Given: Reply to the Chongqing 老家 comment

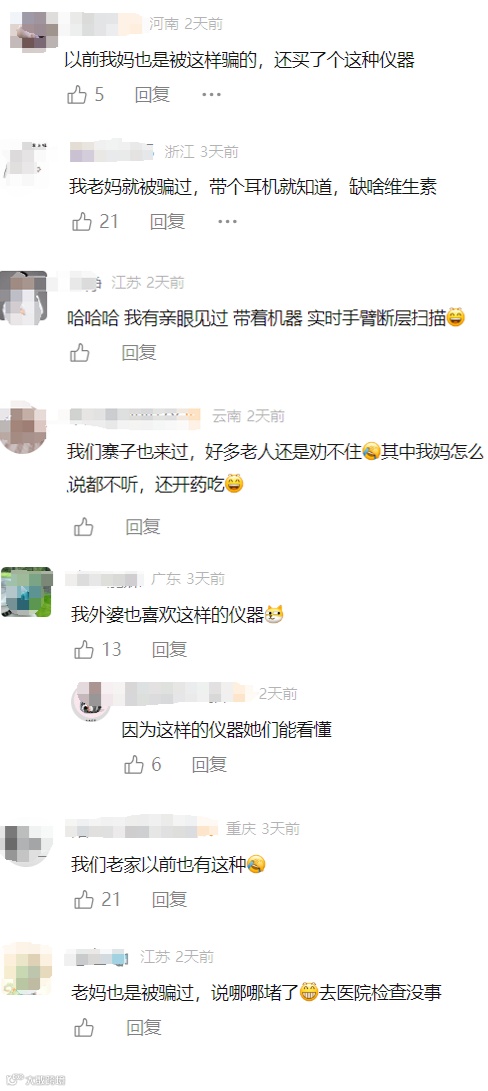Looking at the screenshot, I should coord(170,900).
